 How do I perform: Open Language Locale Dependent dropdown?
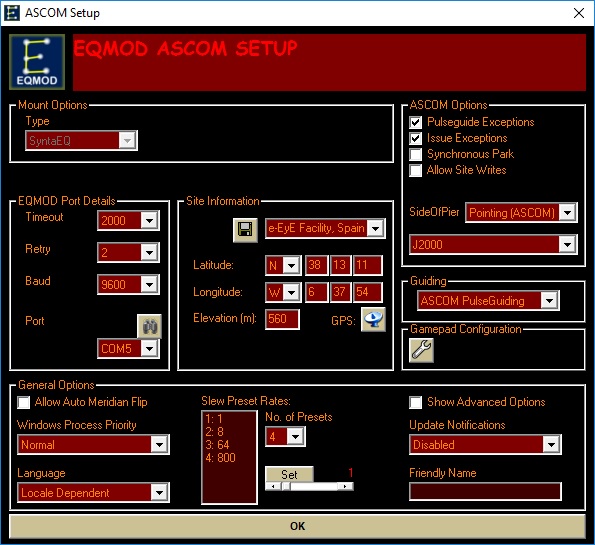click(x=93, y=493)
